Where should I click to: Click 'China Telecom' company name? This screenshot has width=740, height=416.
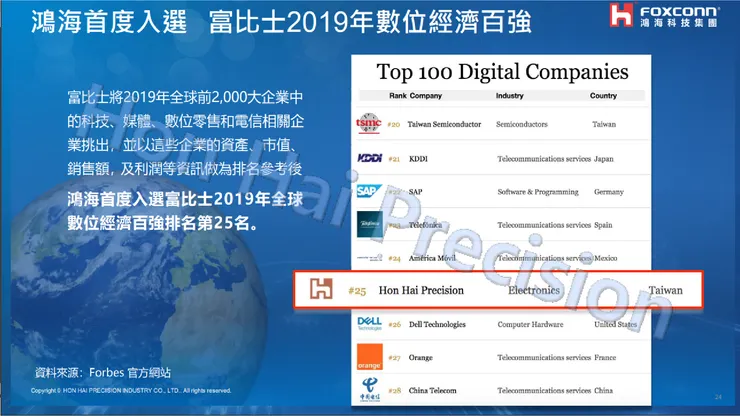[x=432, y=391]
